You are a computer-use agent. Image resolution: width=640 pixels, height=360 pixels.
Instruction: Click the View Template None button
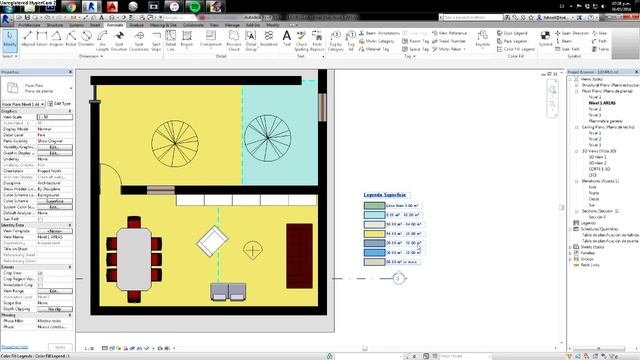point(55,231)
